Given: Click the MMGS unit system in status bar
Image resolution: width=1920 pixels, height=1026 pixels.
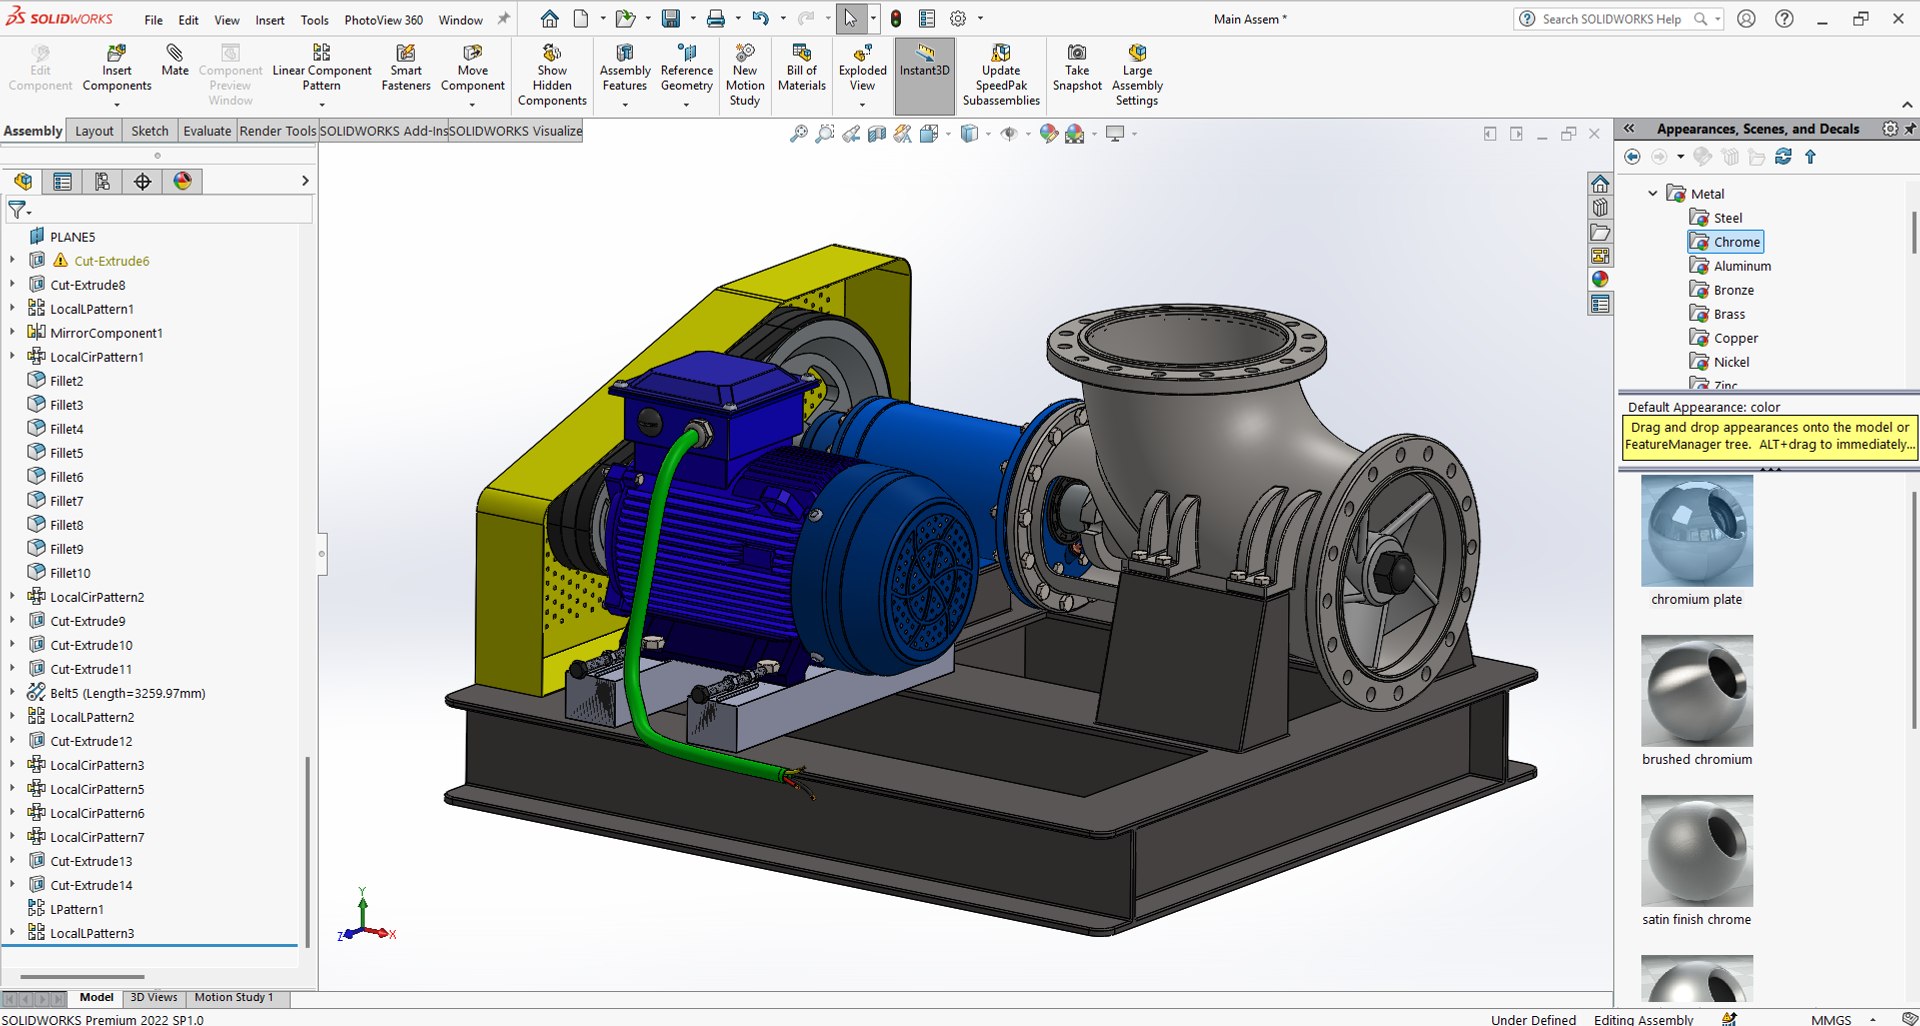Looking at the screenshot, I should [1830, 1019].
